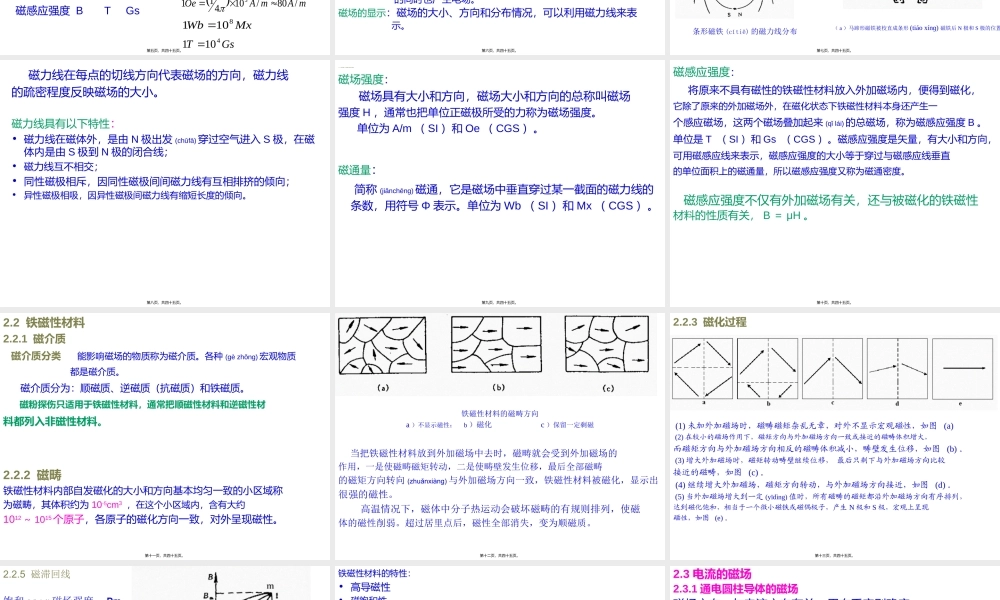1000x600 pixels.
Task: Click magnetic domain figure (b)
Action: (x=496, y=345)
